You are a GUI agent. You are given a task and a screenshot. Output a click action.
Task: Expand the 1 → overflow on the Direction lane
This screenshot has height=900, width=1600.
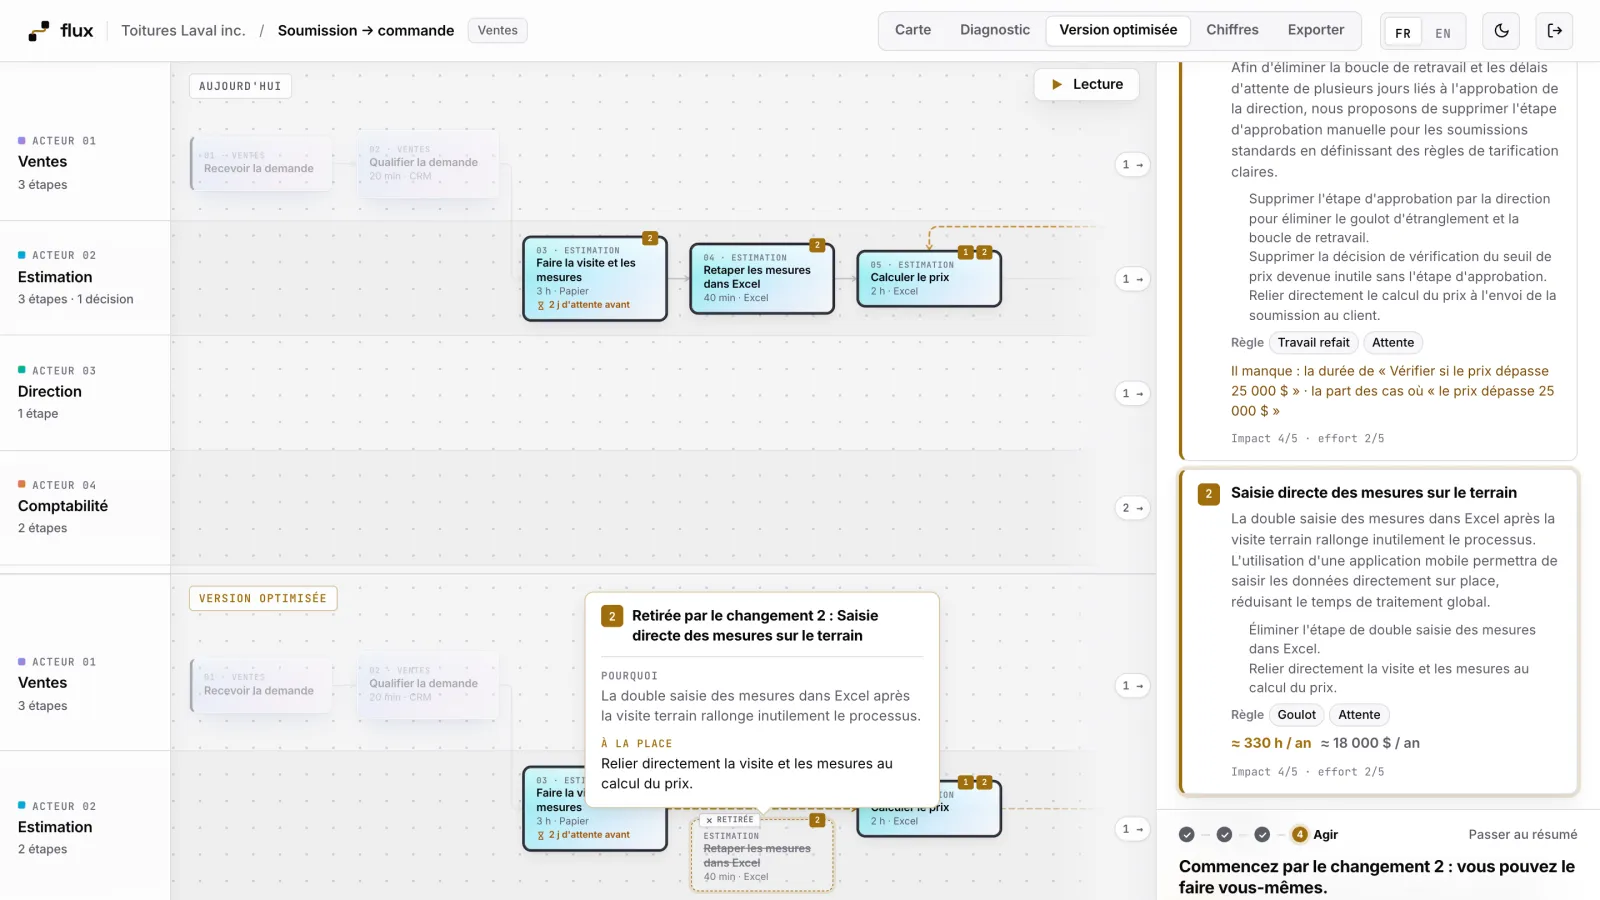click(1132, 394)
